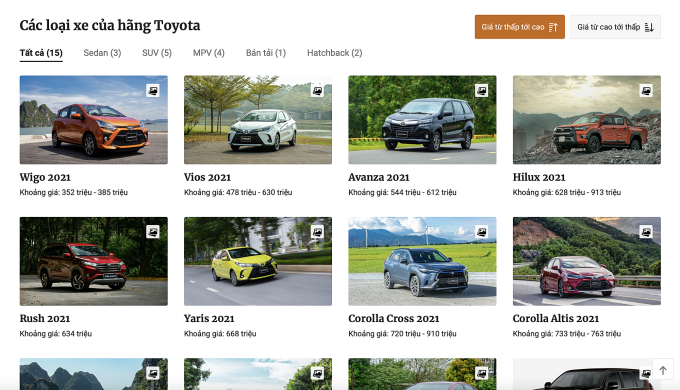The image size is (680, 390).
Task: Select the 'Tất cả (15)' tab
Action: click(41, 53)
